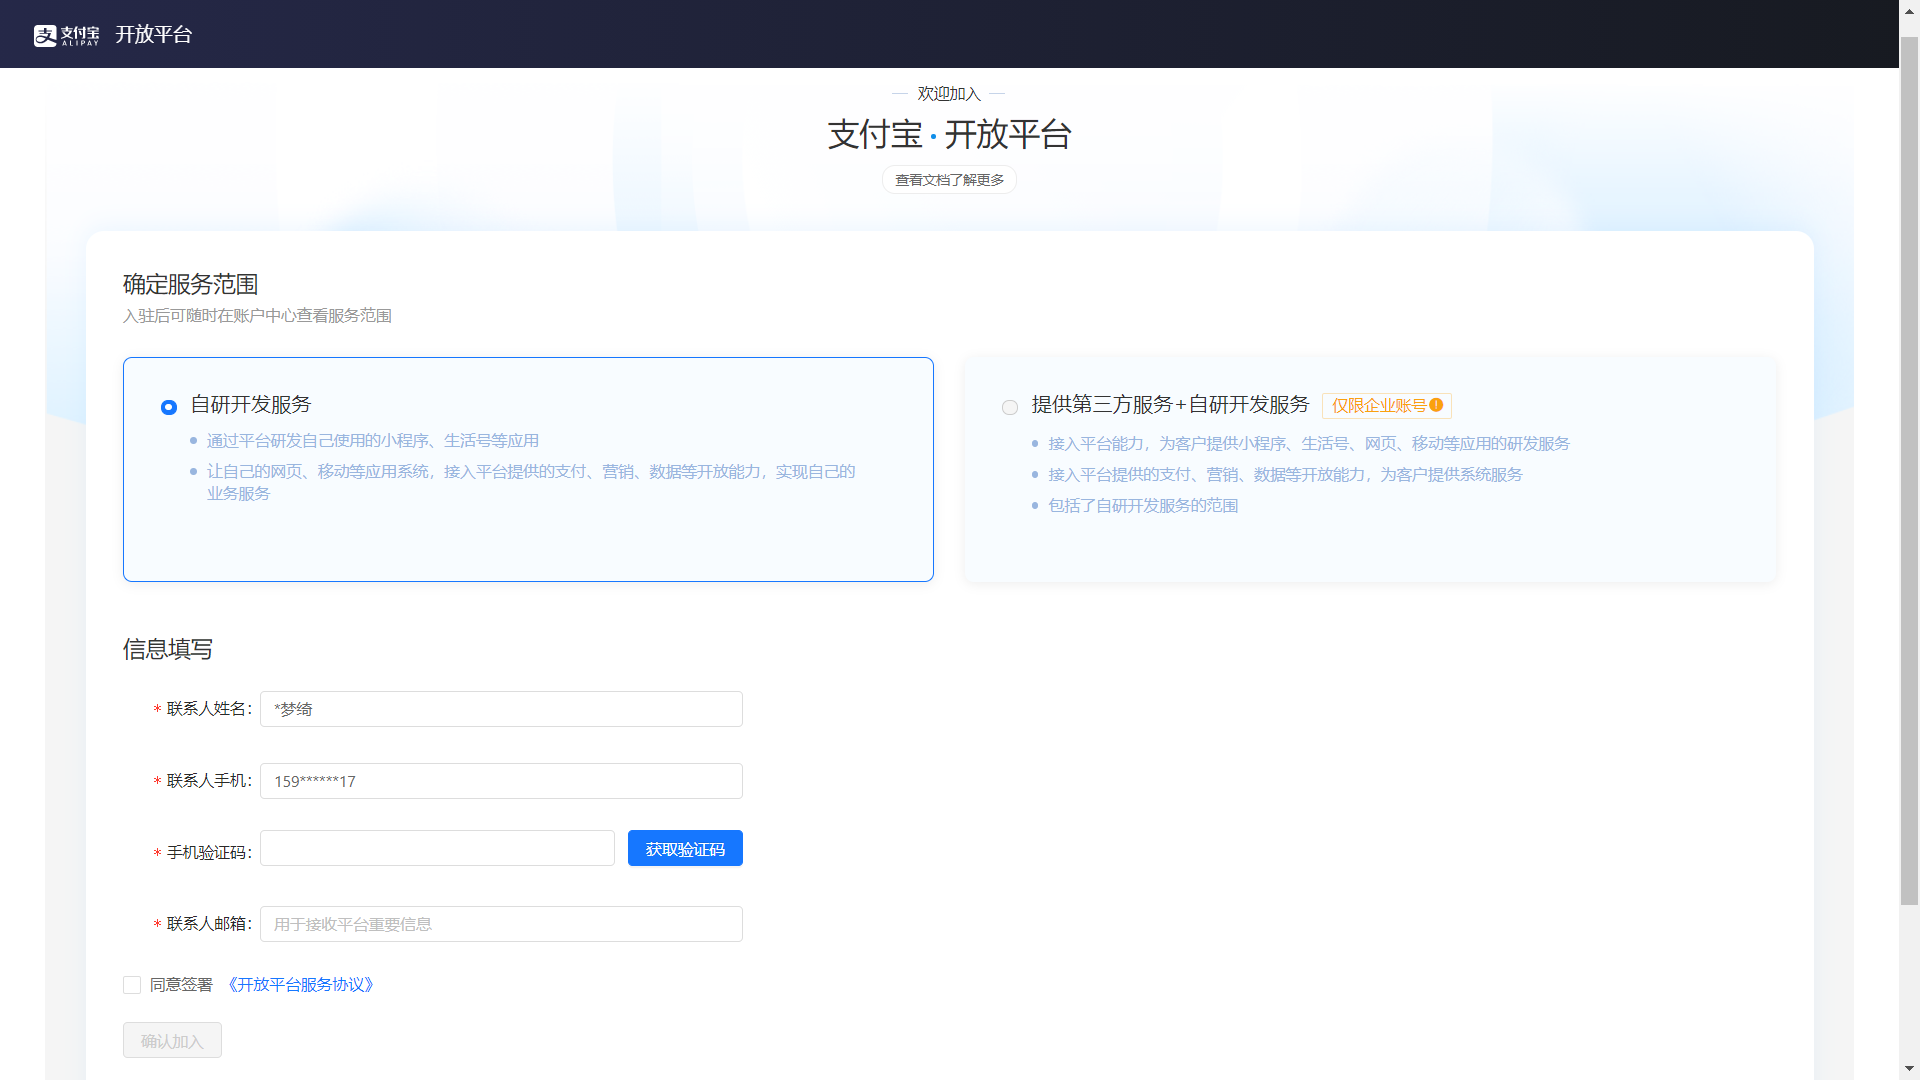Click into the 联系人姓名 input field
Viewport: 1920px width, 1080px height.
click(501, 709)
